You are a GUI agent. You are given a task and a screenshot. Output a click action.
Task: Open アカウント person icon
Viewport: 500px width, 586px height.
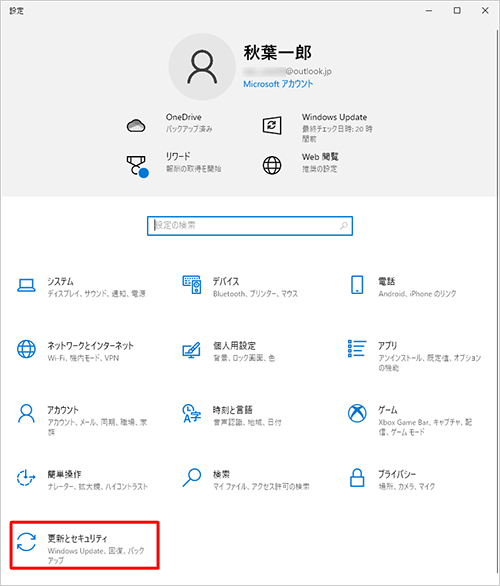[26, 413]
